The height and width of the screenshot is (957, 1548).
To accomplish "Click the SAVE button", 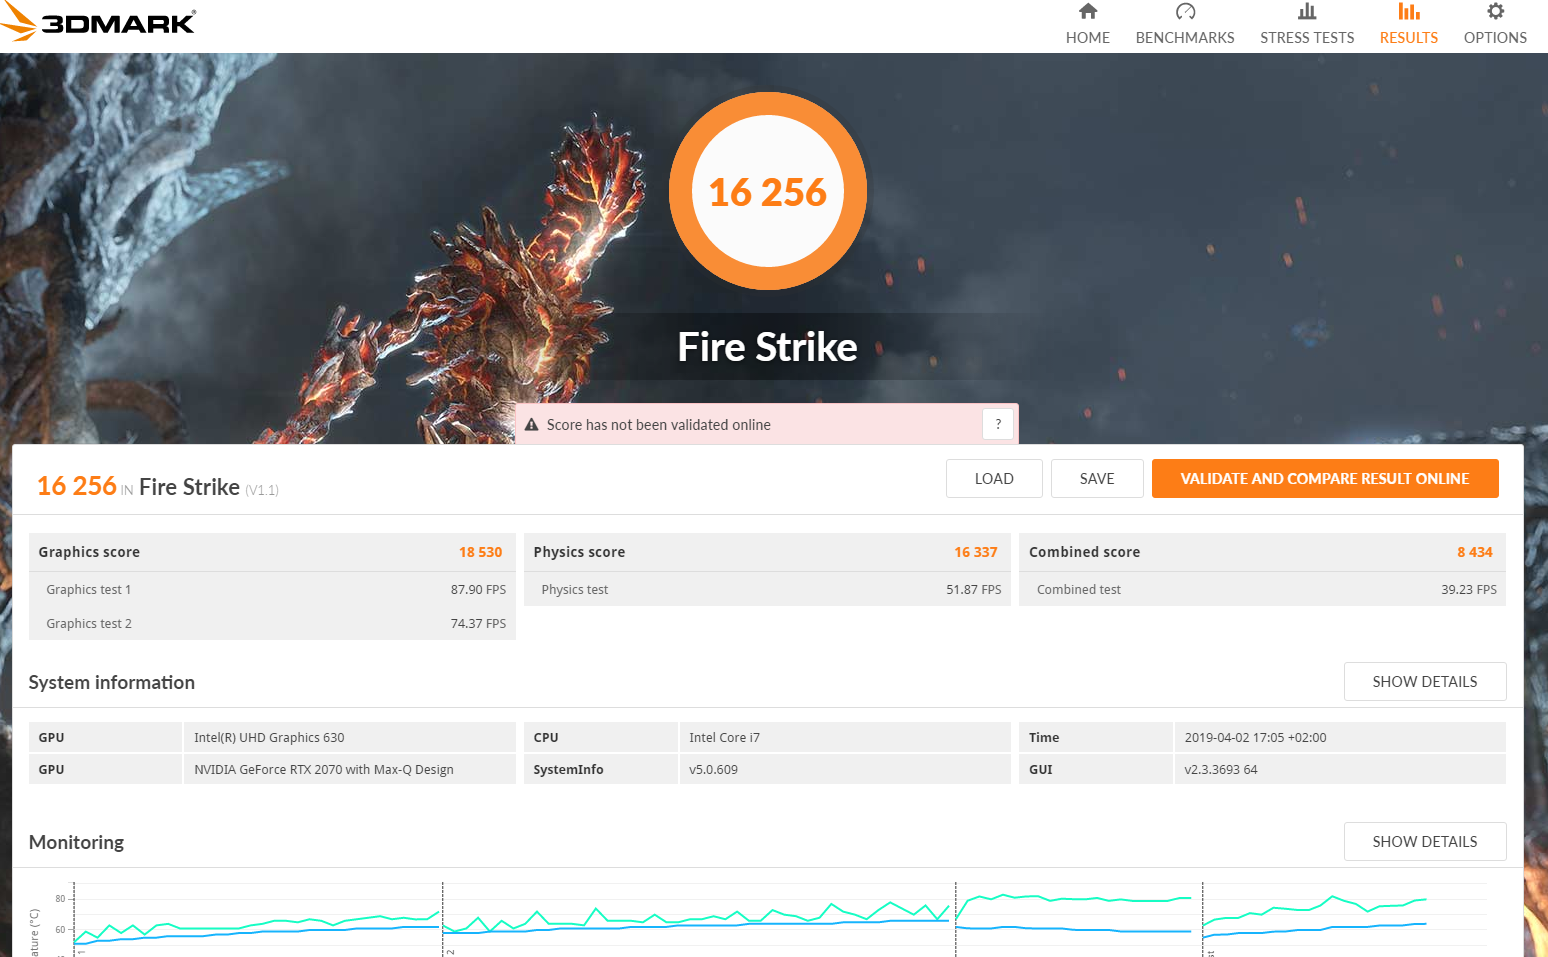I will [1097, 478].
